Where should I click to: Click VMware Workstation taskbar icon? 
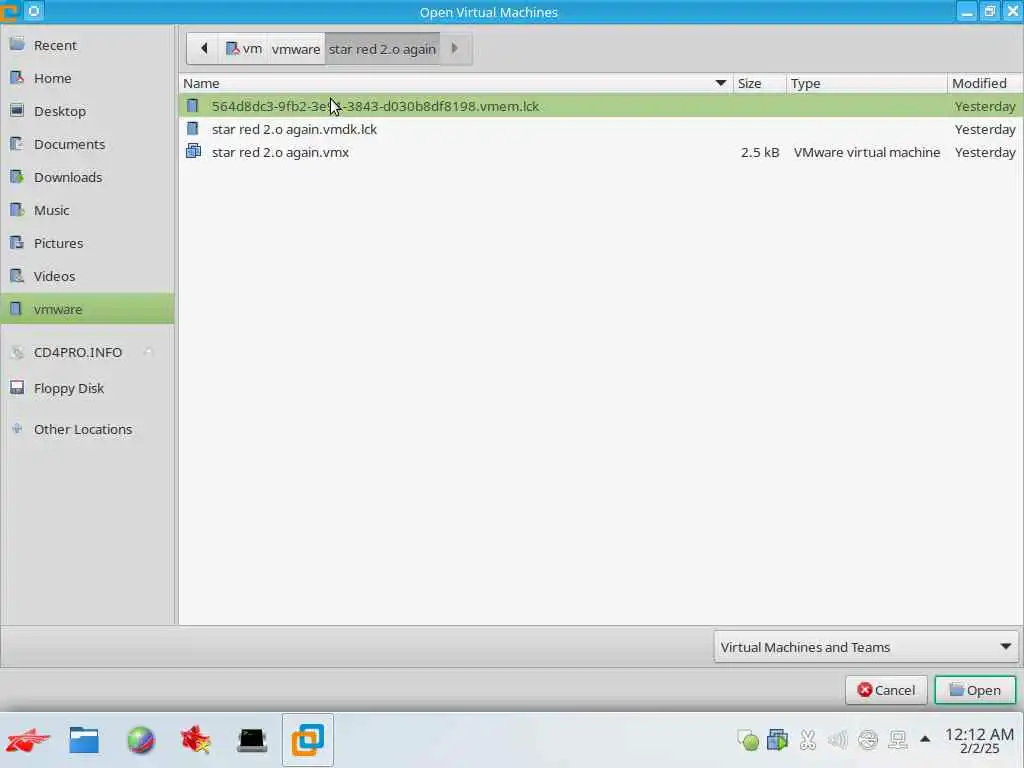pyautogui.click(x=308, y=740)
